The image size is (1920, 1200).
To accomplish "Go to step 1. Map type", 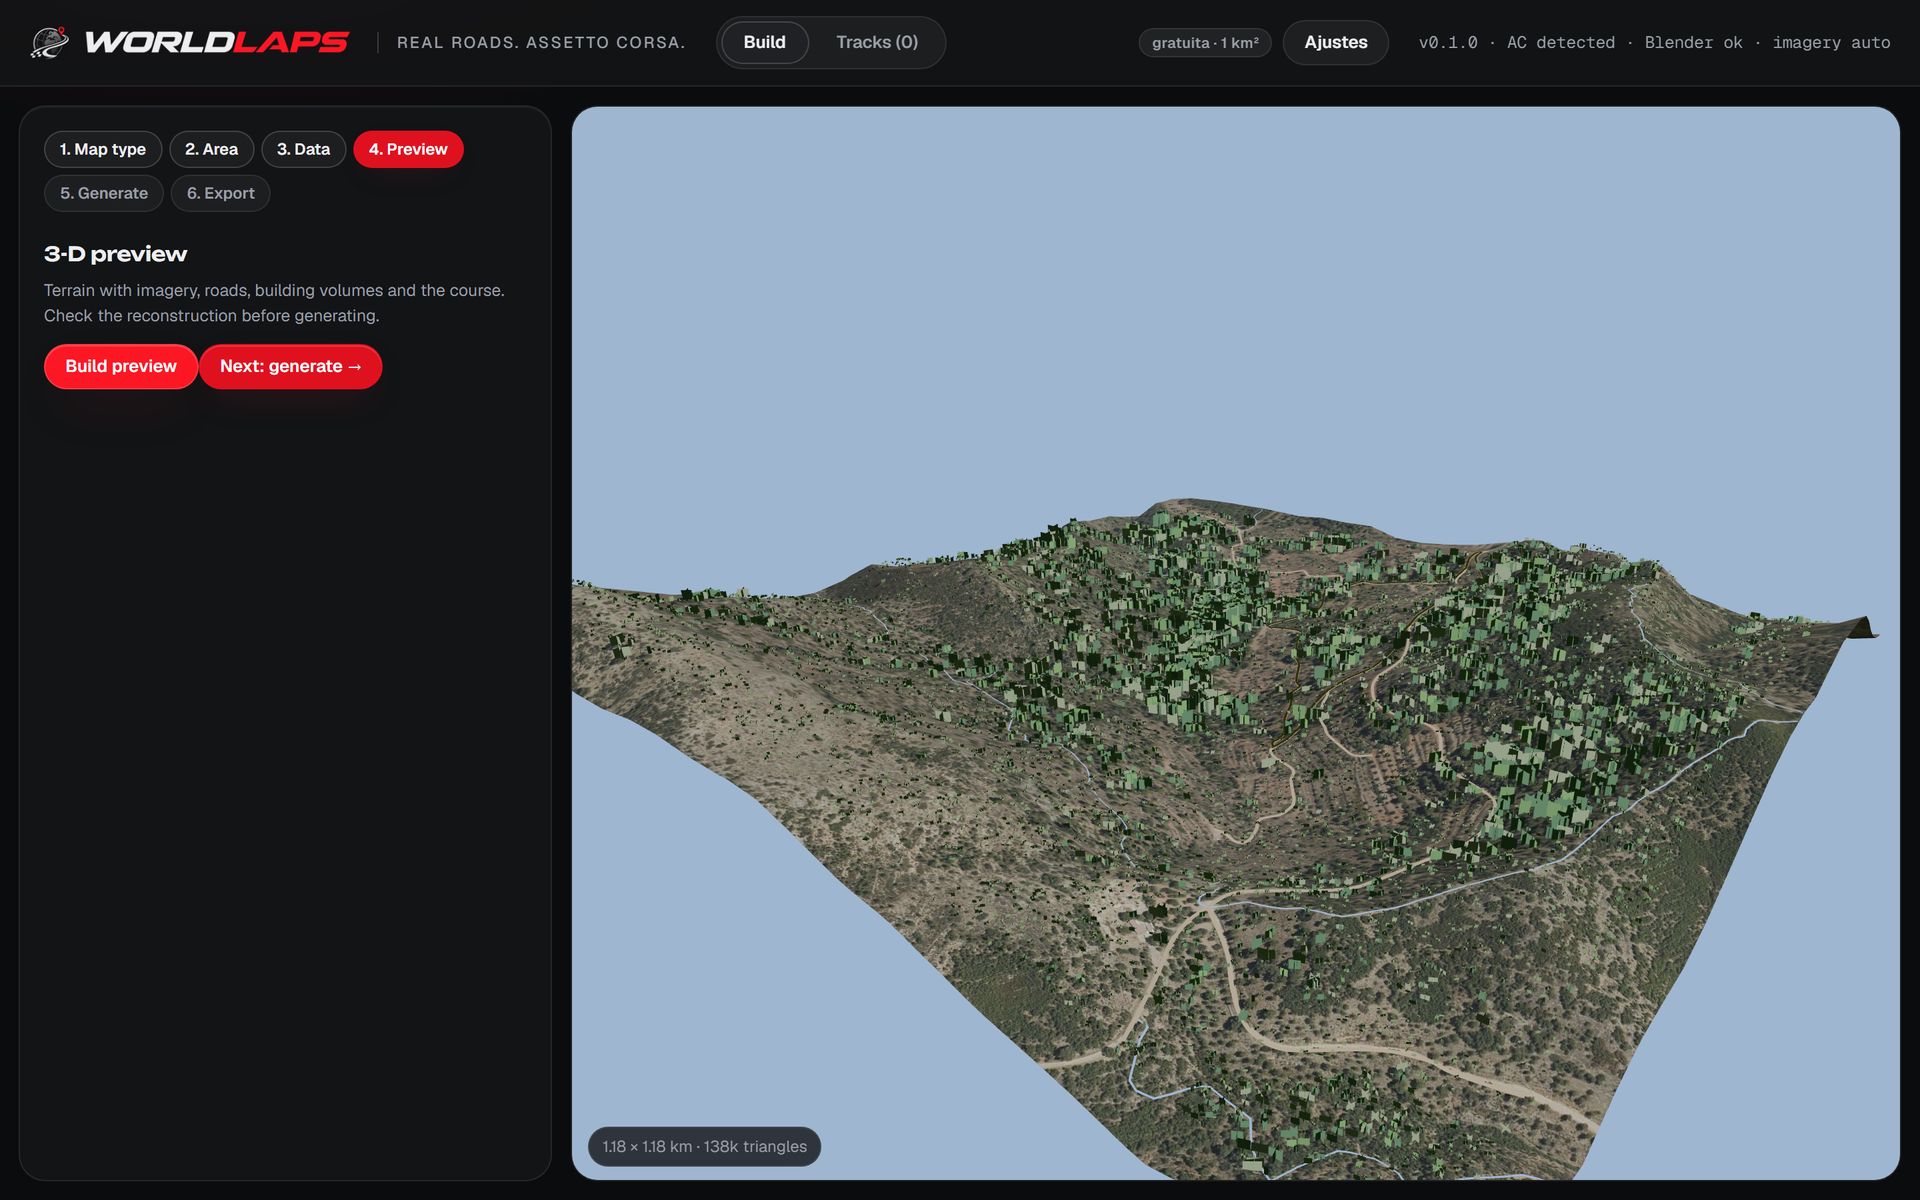I will pyautogui.click(x=103, y=149).
